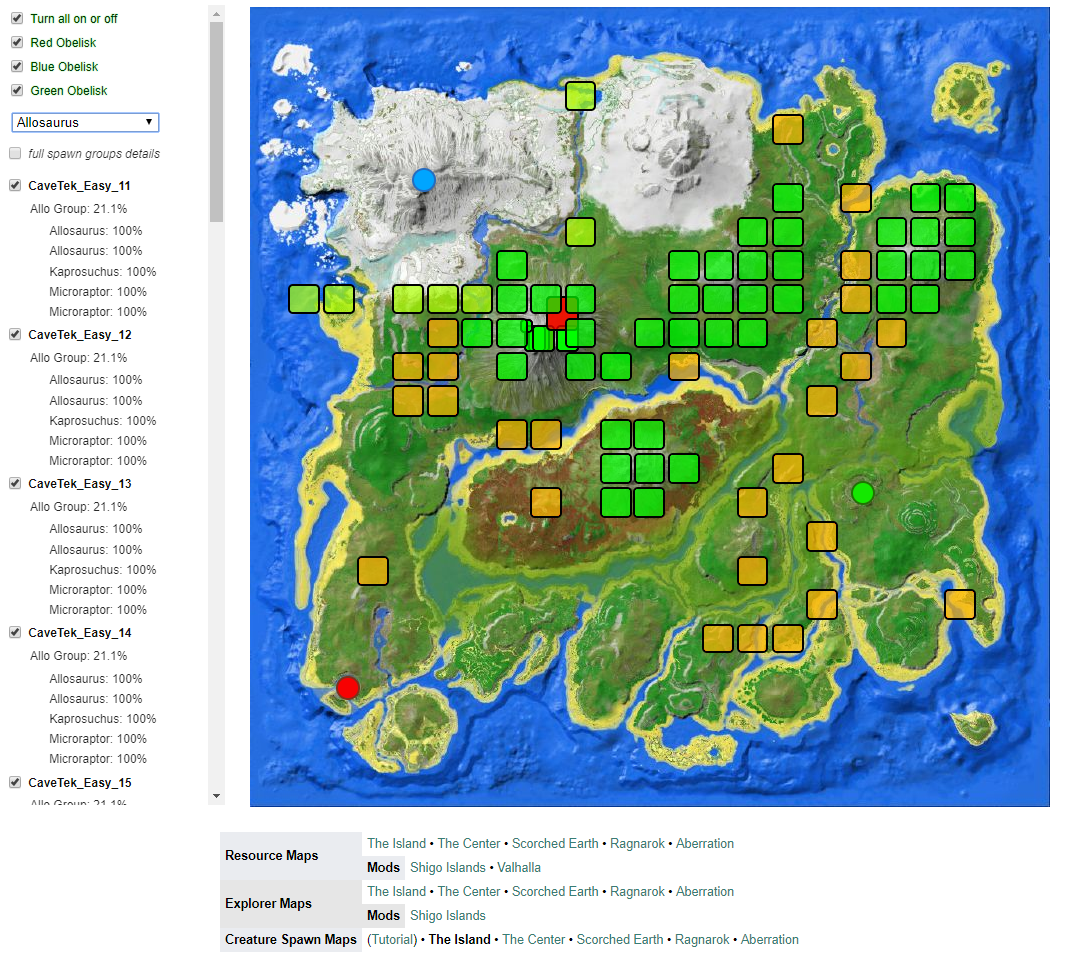The width and height of the screenshot is (1068, 967).
Task: Open Ragnarok resource map link
Action: coord(637,844)
